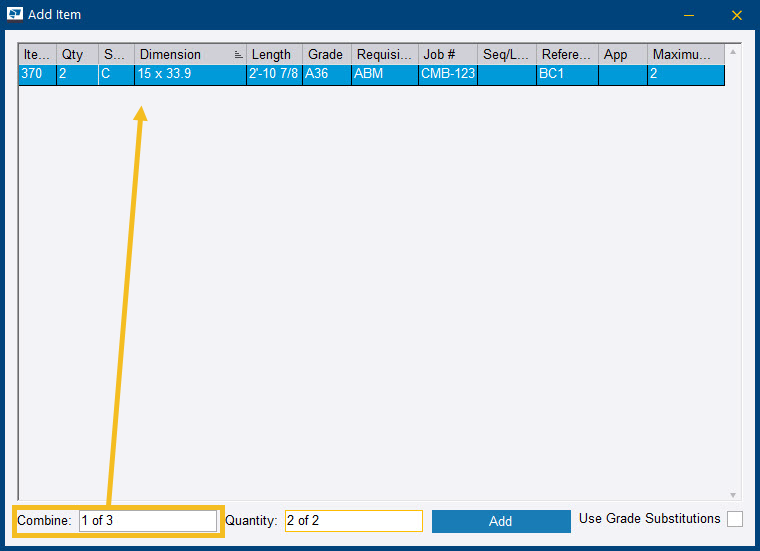Click the A36 grade cell

327,75
